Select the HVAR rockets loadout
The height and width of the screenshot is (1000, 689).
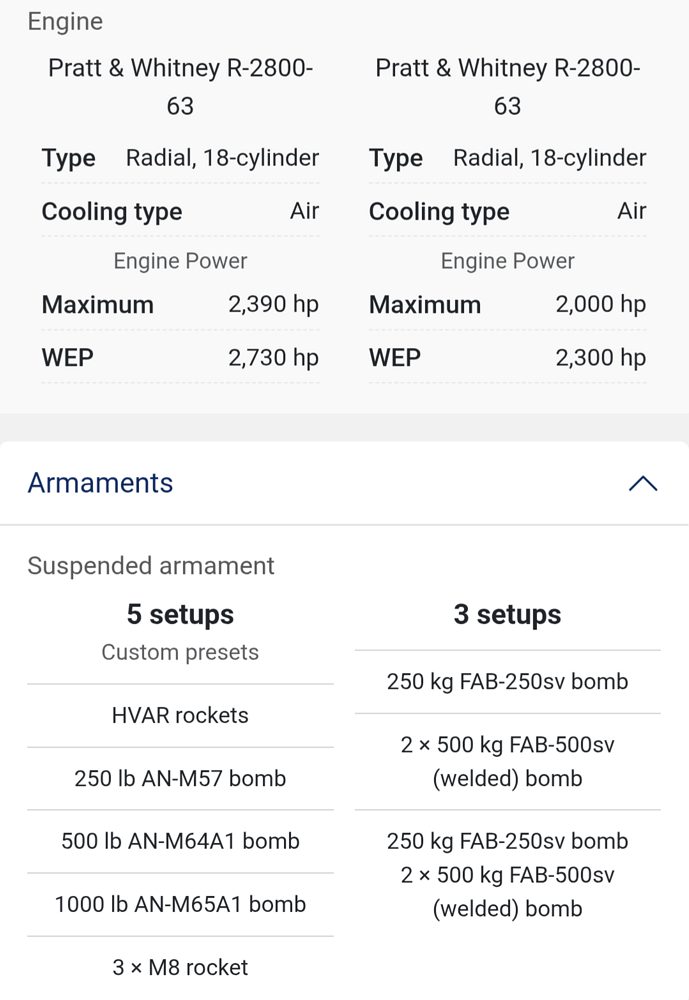coord(180,715)
